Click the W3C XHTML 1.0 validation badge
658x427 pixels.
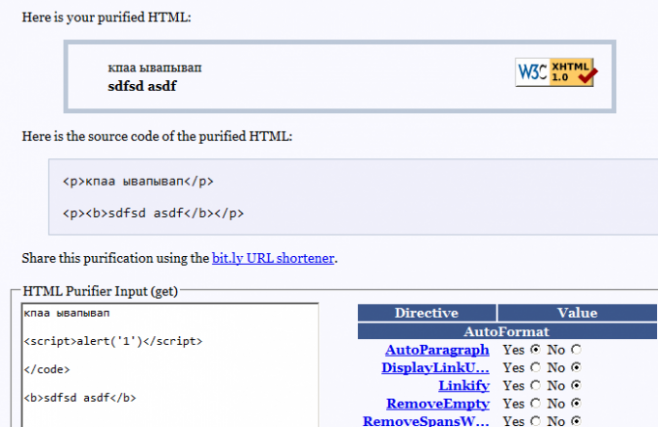click(x=556, y=72)
